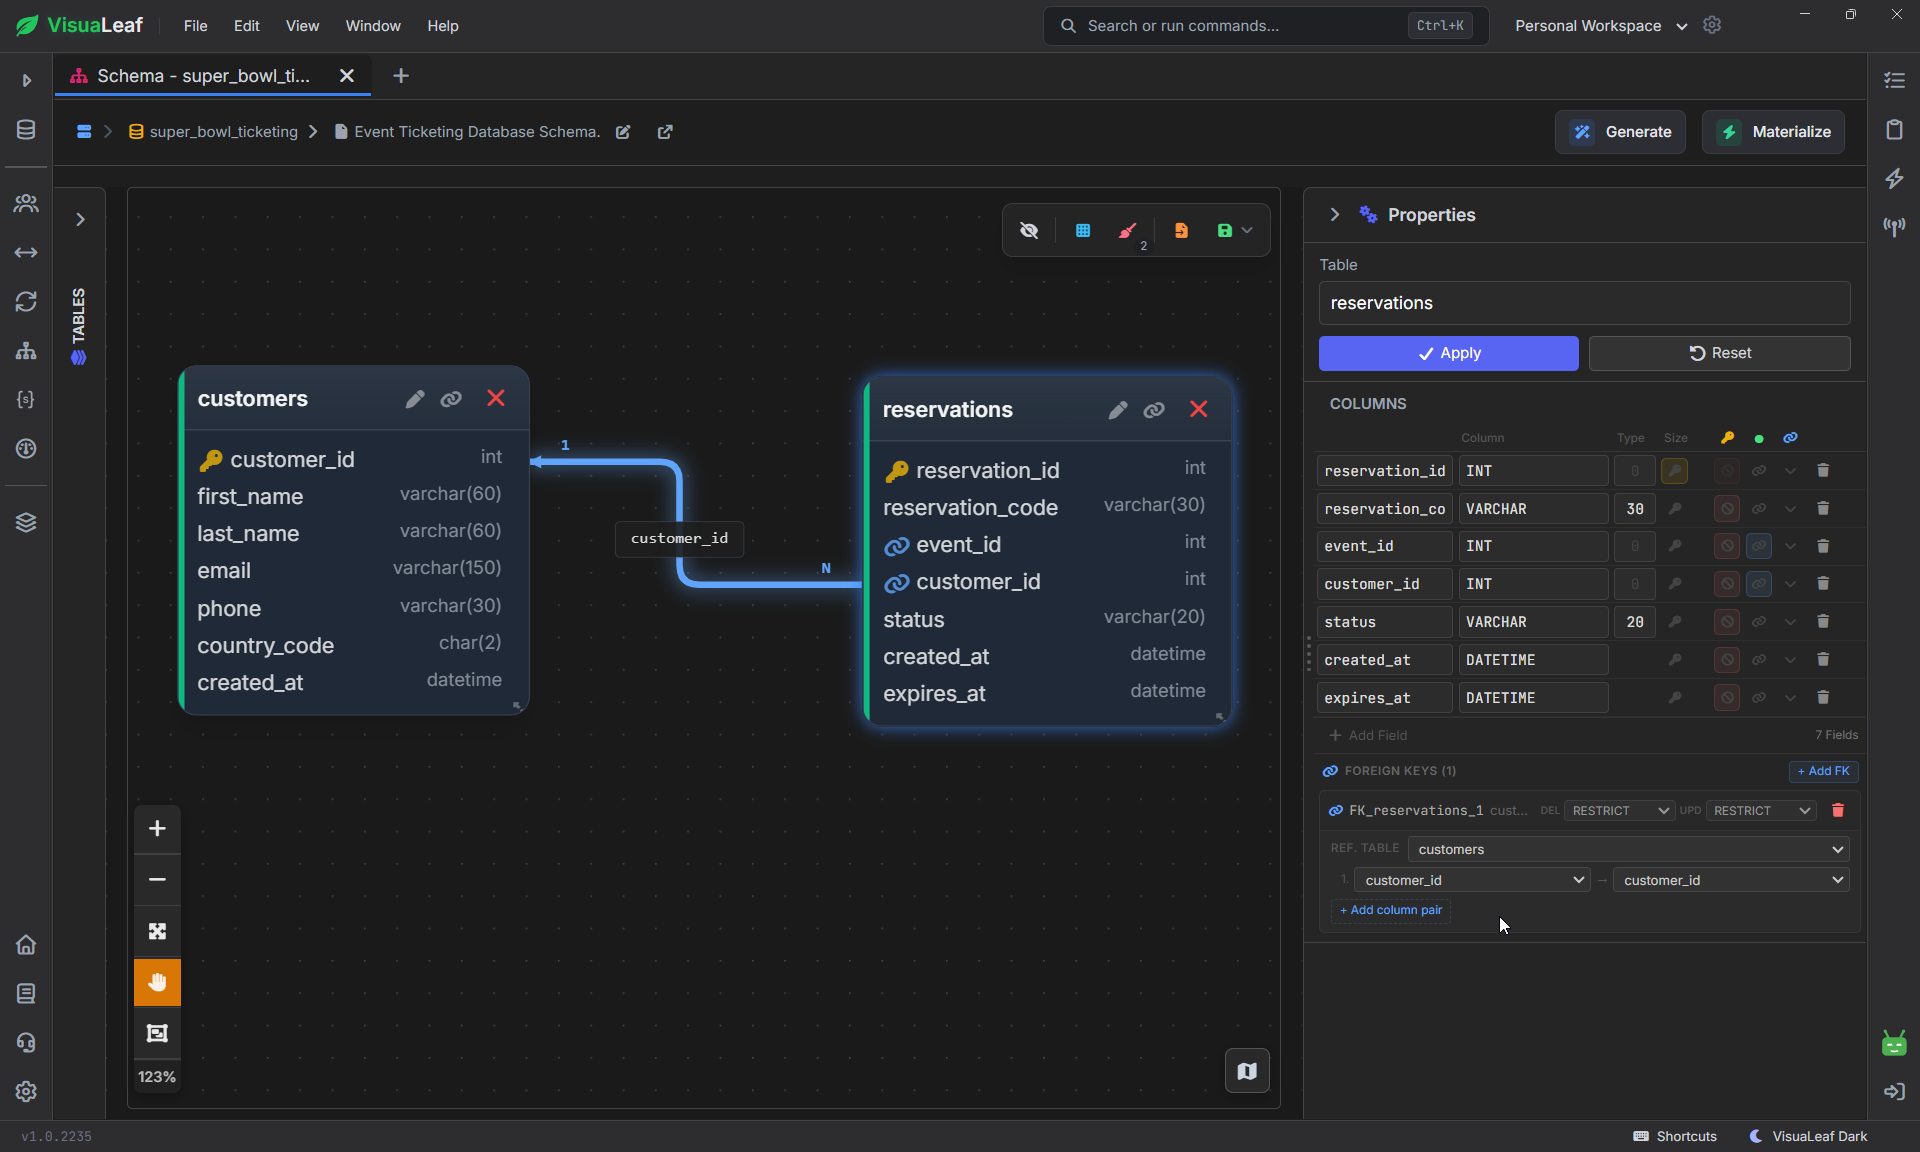Open the Help menu

coord(443,26)
